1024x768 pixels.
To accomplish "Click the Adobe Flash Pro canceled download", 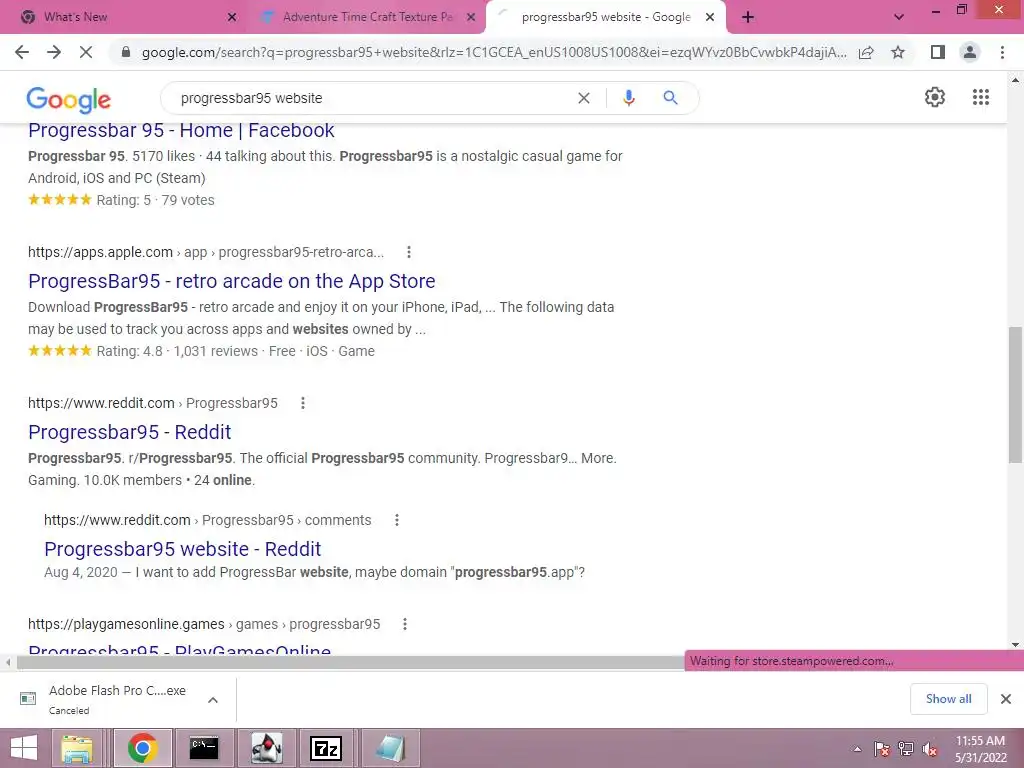I will 118,699.
